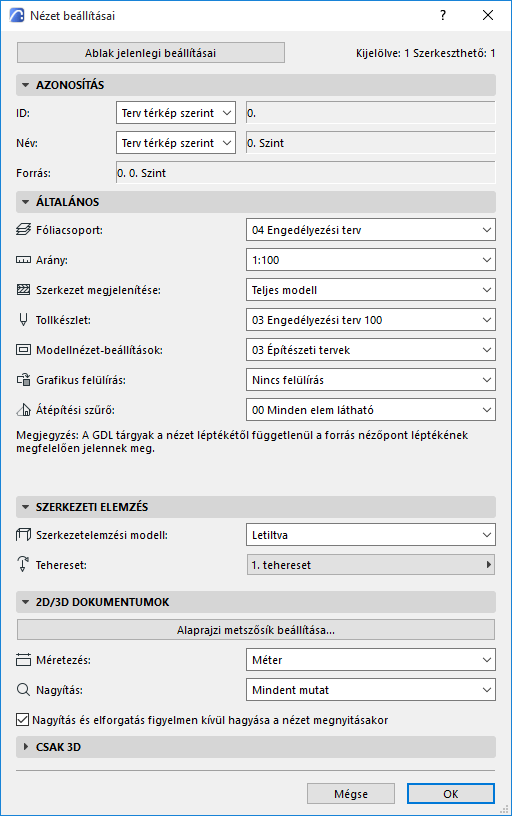The width and height of the screenshot is (512, 816).
Task: Click Ablak jelenlegi beállításai button
Action: pyautogui.click(x=151, y=53)
